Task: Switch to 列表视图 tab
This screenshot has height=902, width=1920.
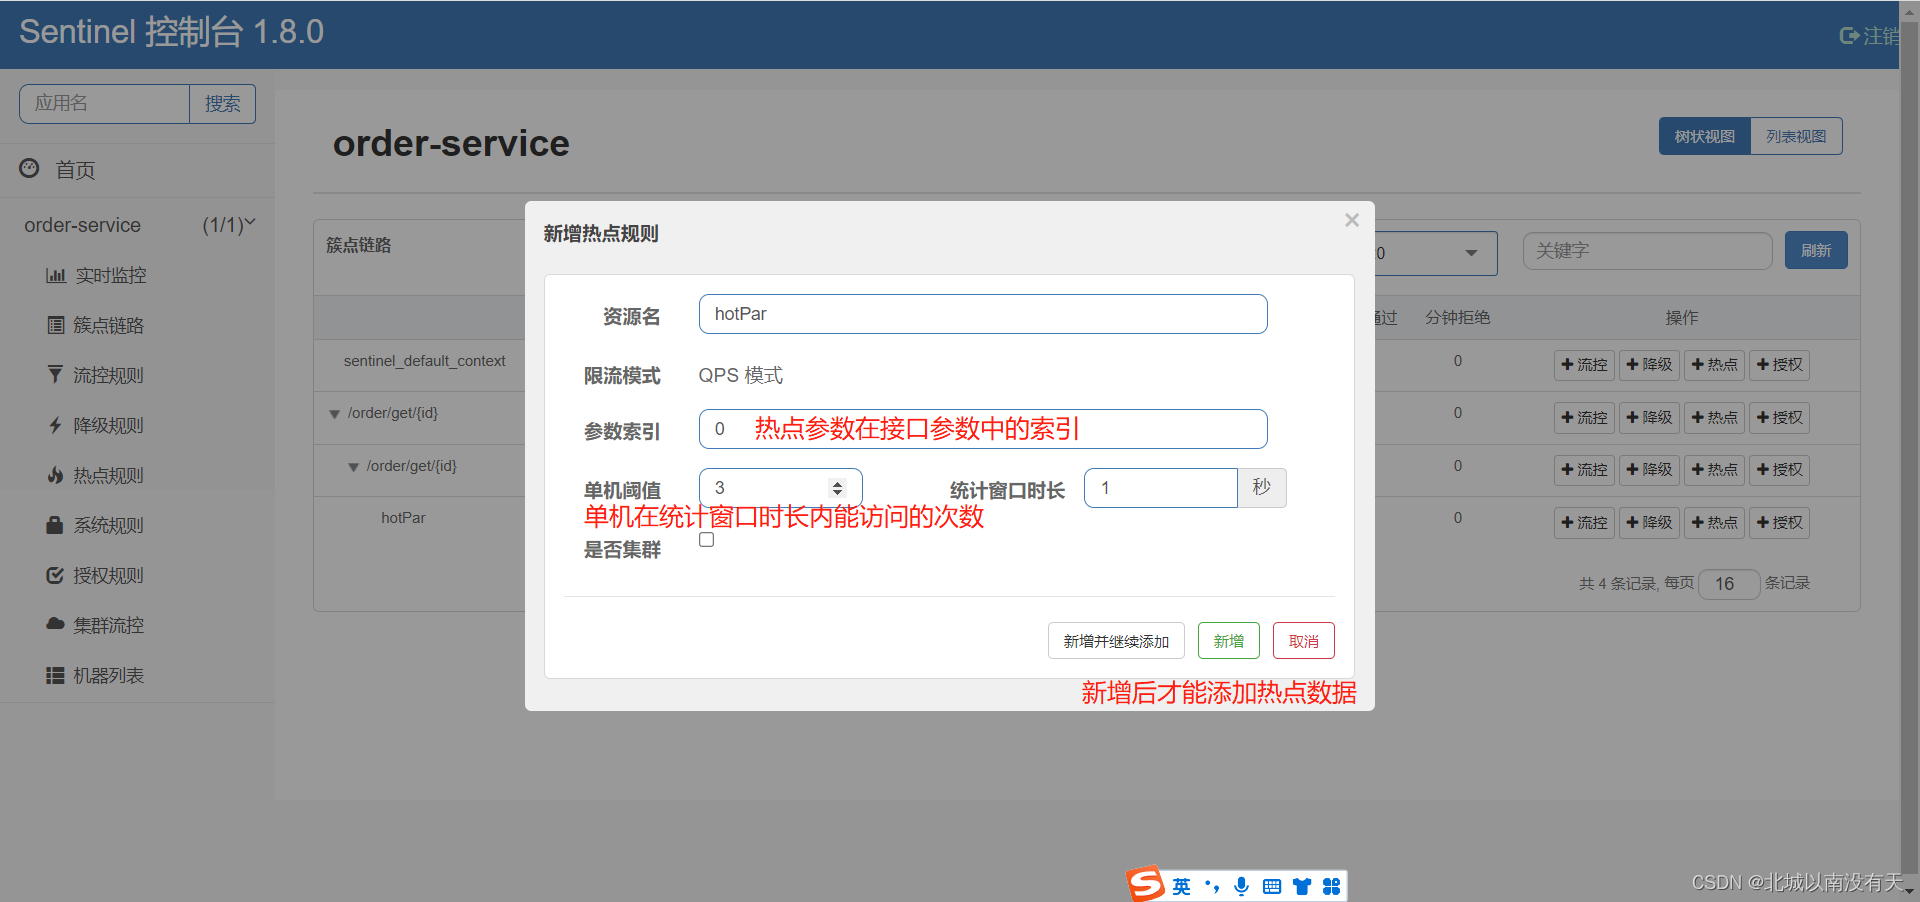Action: pos(1796,136)
